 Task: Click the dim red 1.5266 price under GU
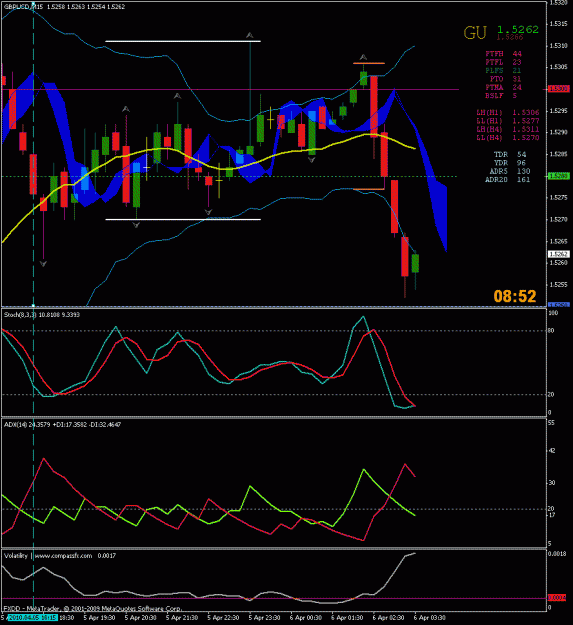(510, 37)
